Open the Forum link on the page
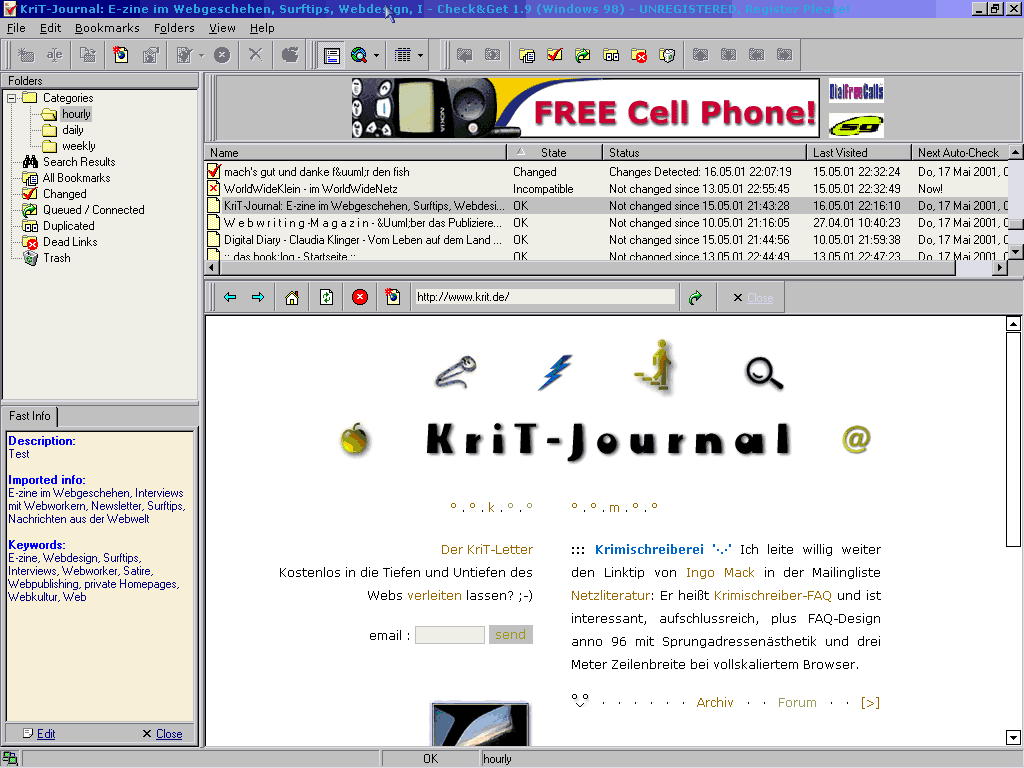 [x=797, y=703]
